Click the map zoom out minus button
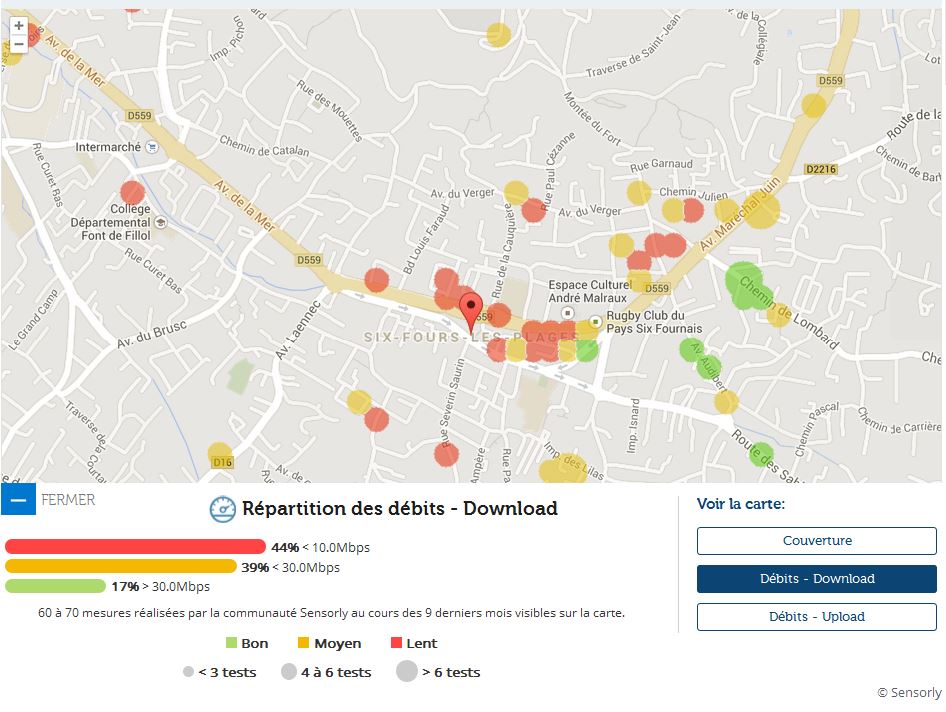Viewport: 946px width, 712px height. [x=18, y=44]
